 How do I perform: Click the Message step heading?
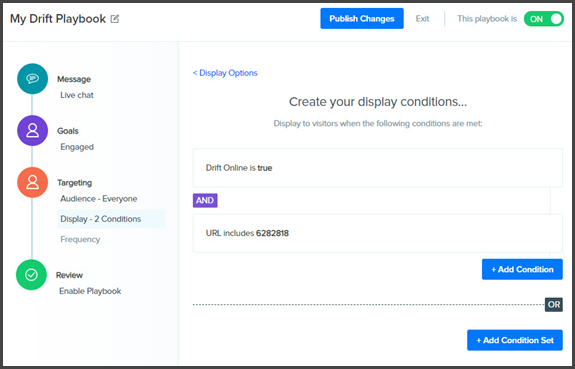point(74,79)
